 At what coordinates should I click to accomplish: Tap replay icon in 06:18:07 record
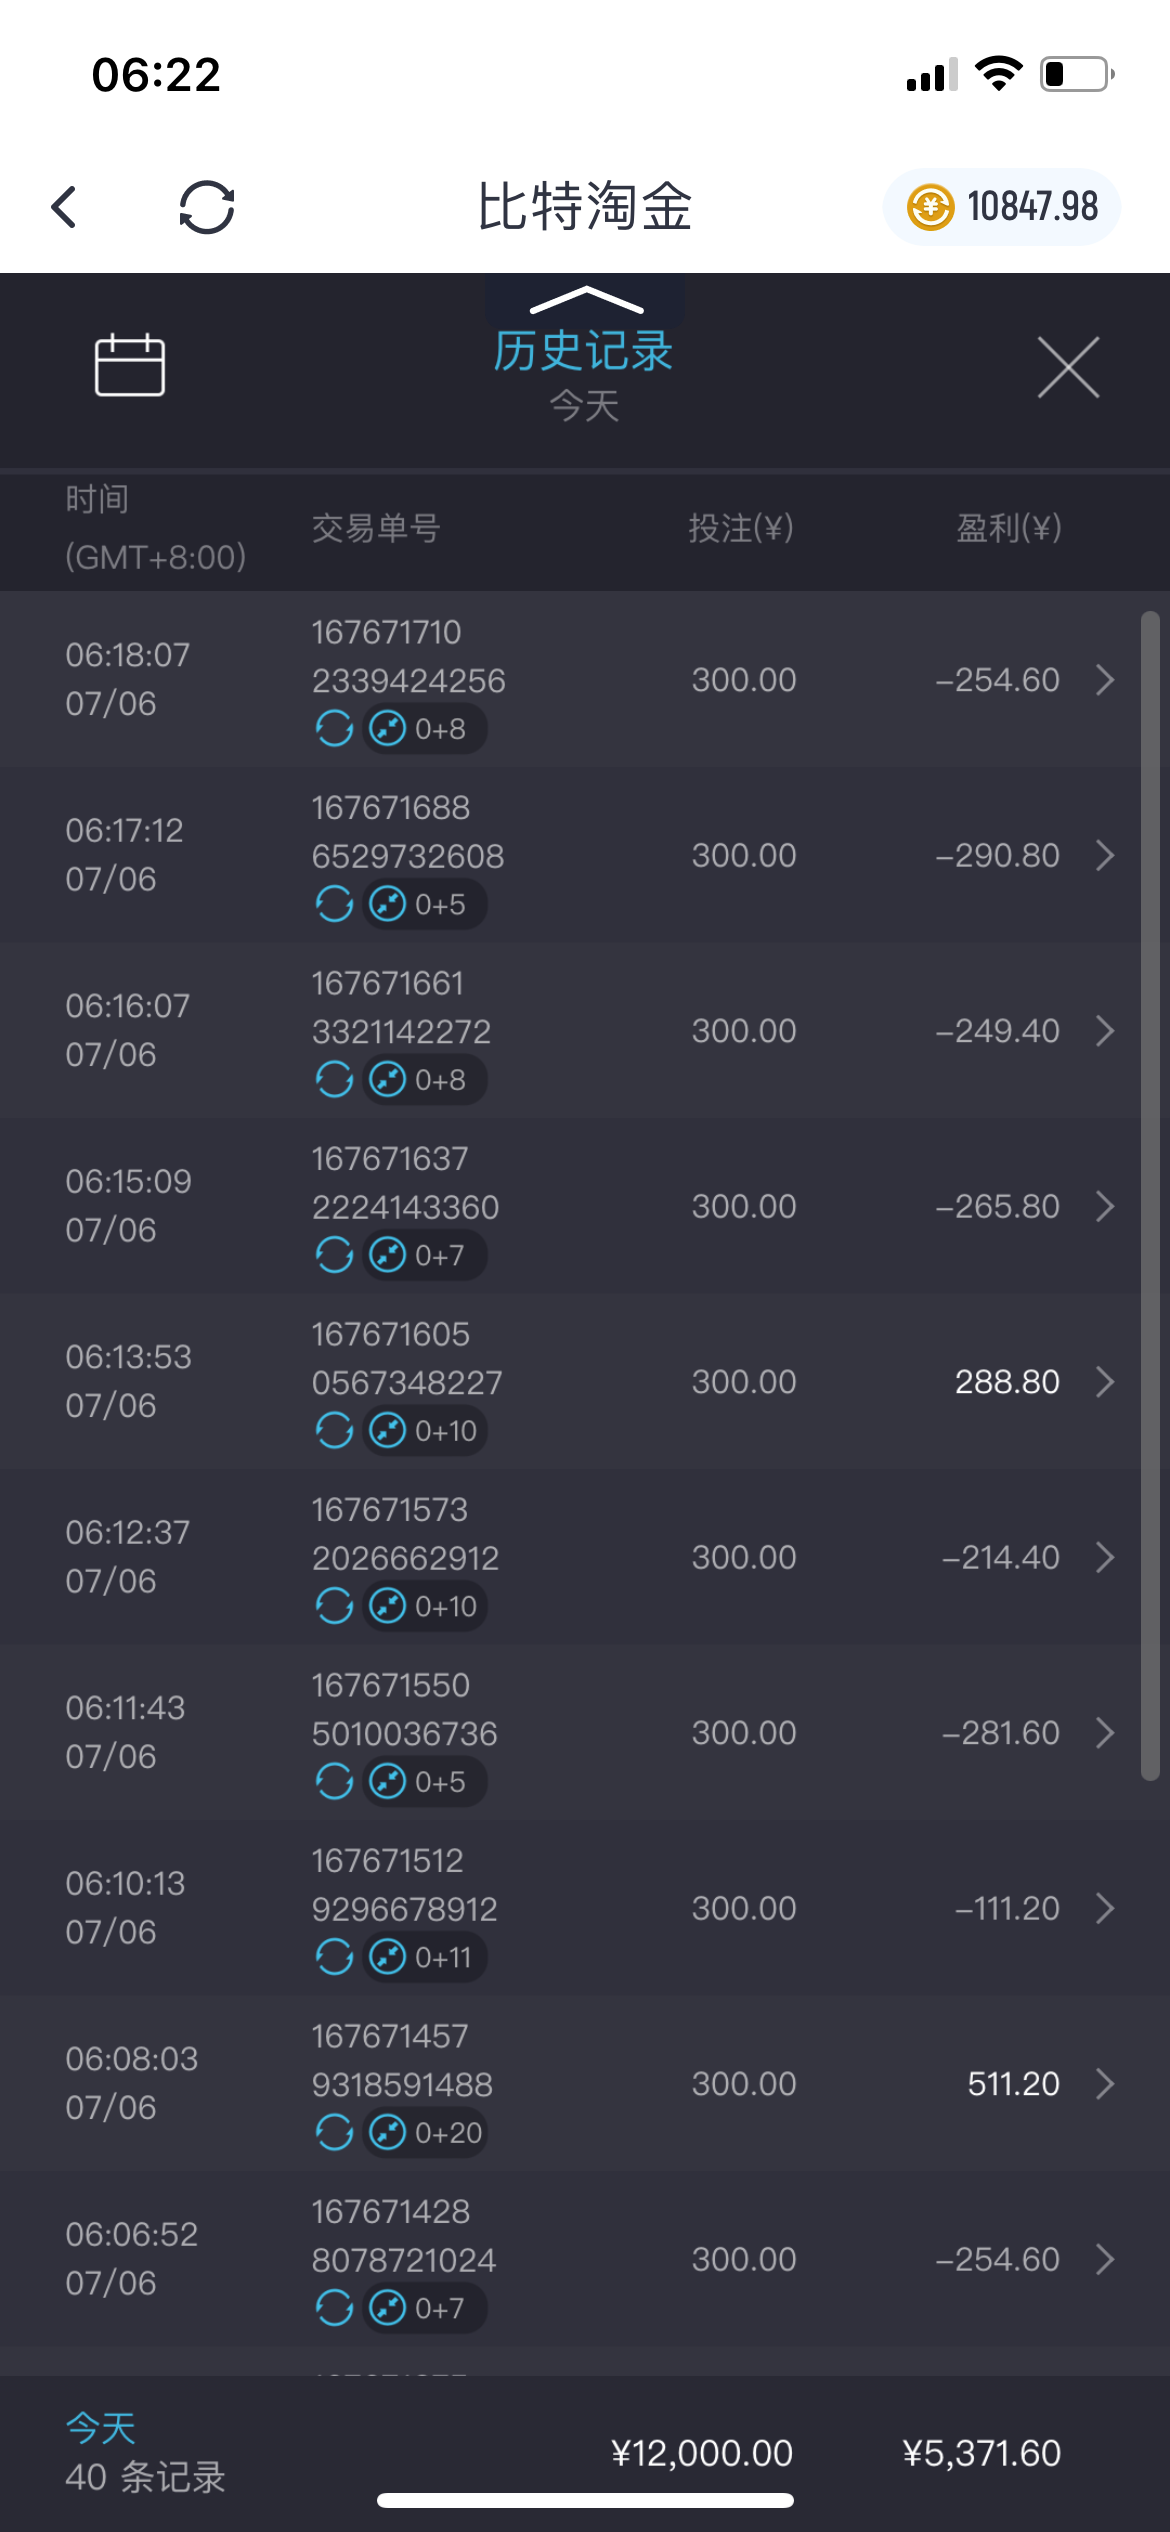click(x=334, y=729)
